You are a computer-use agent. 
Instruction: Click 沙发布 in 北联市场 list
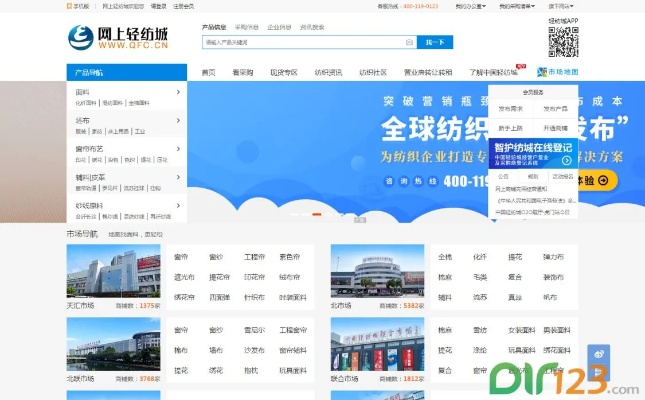254,350
